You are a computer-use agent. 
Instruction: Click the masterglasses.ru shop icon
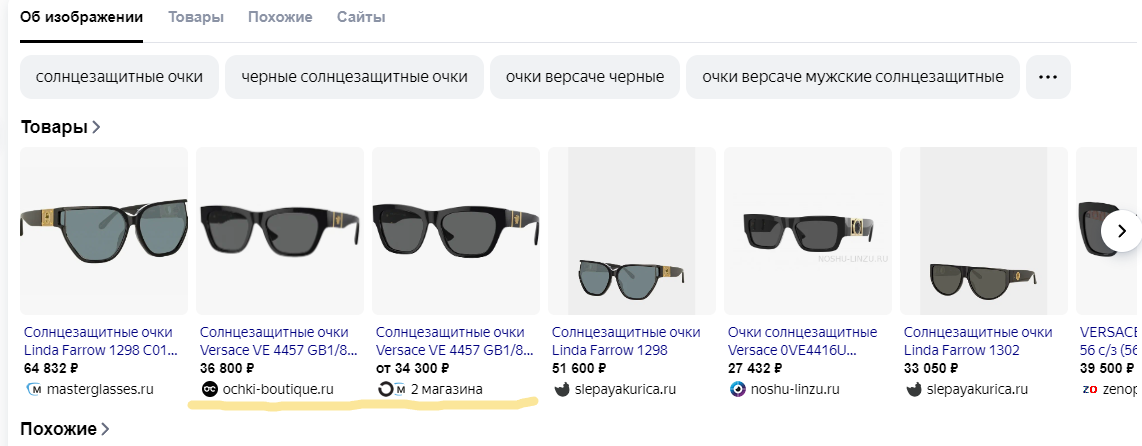point(33,389)
